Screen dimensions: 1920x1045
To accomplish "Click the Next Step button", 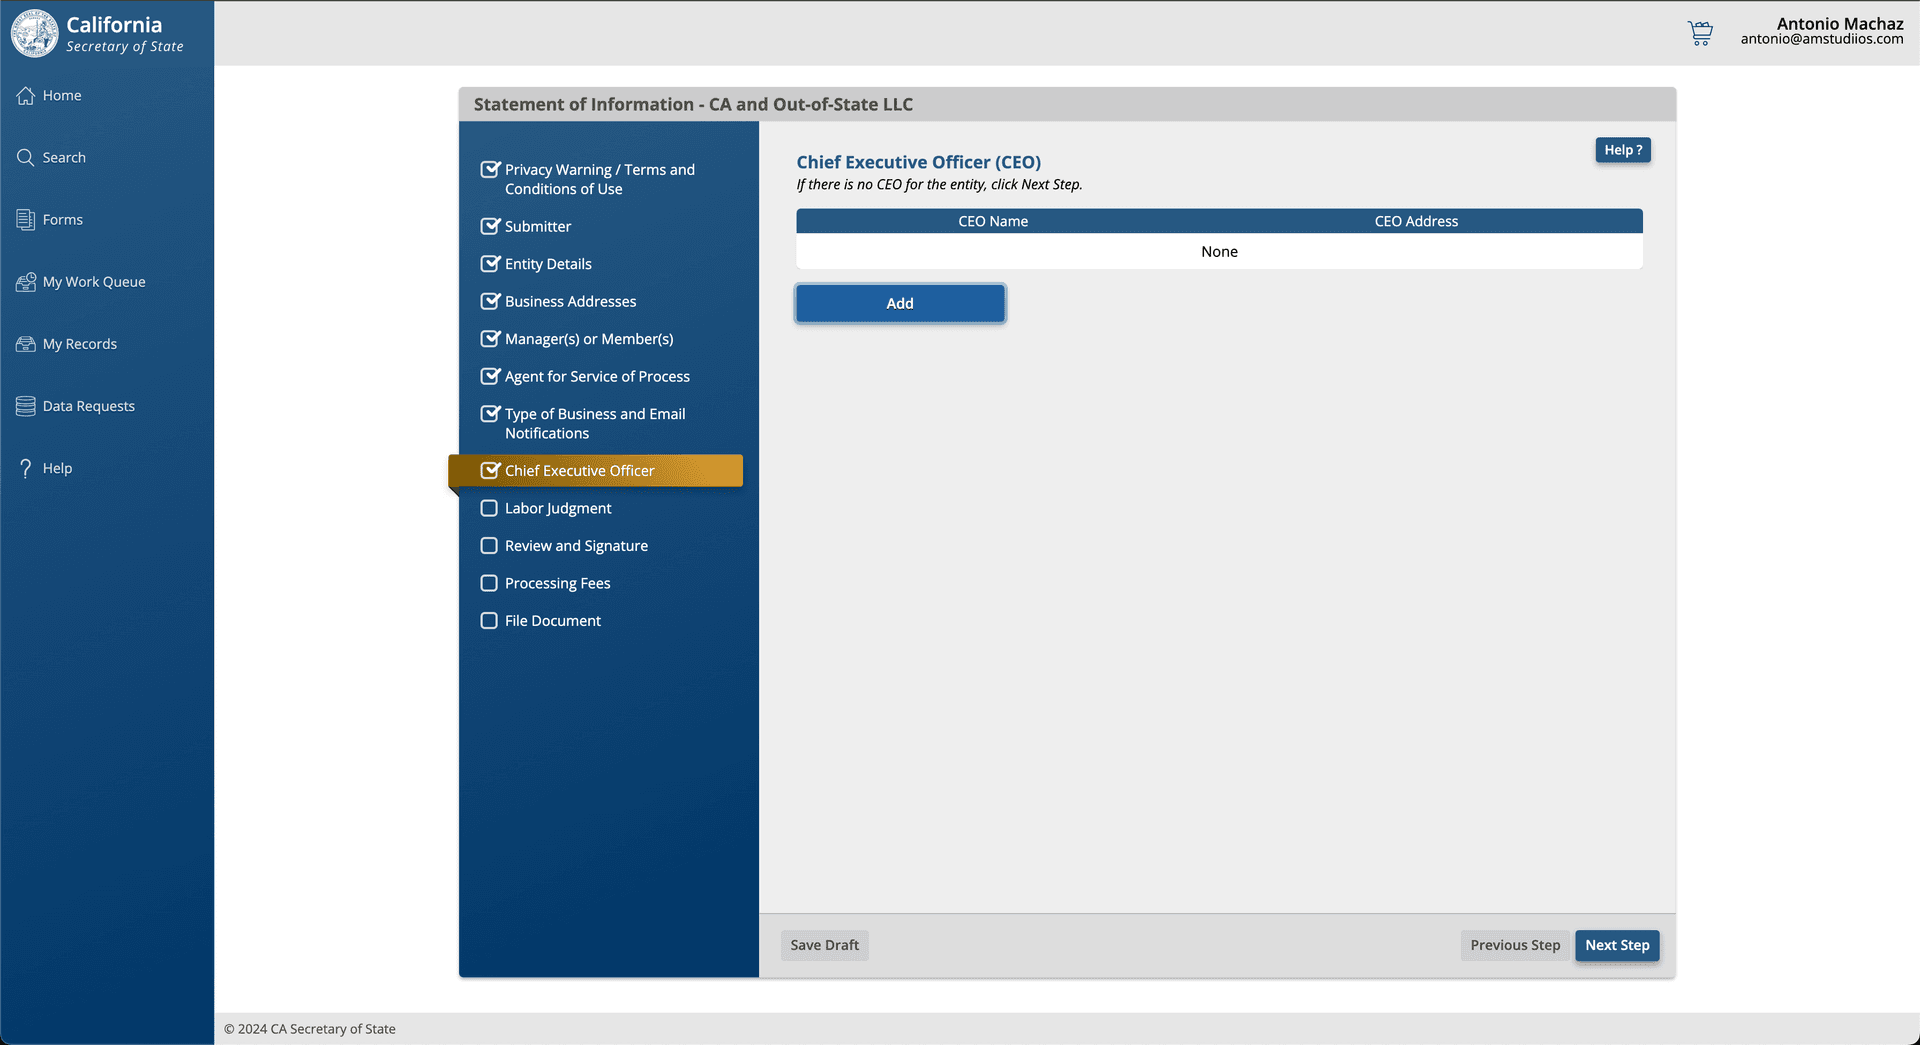I will (1617, 945).
